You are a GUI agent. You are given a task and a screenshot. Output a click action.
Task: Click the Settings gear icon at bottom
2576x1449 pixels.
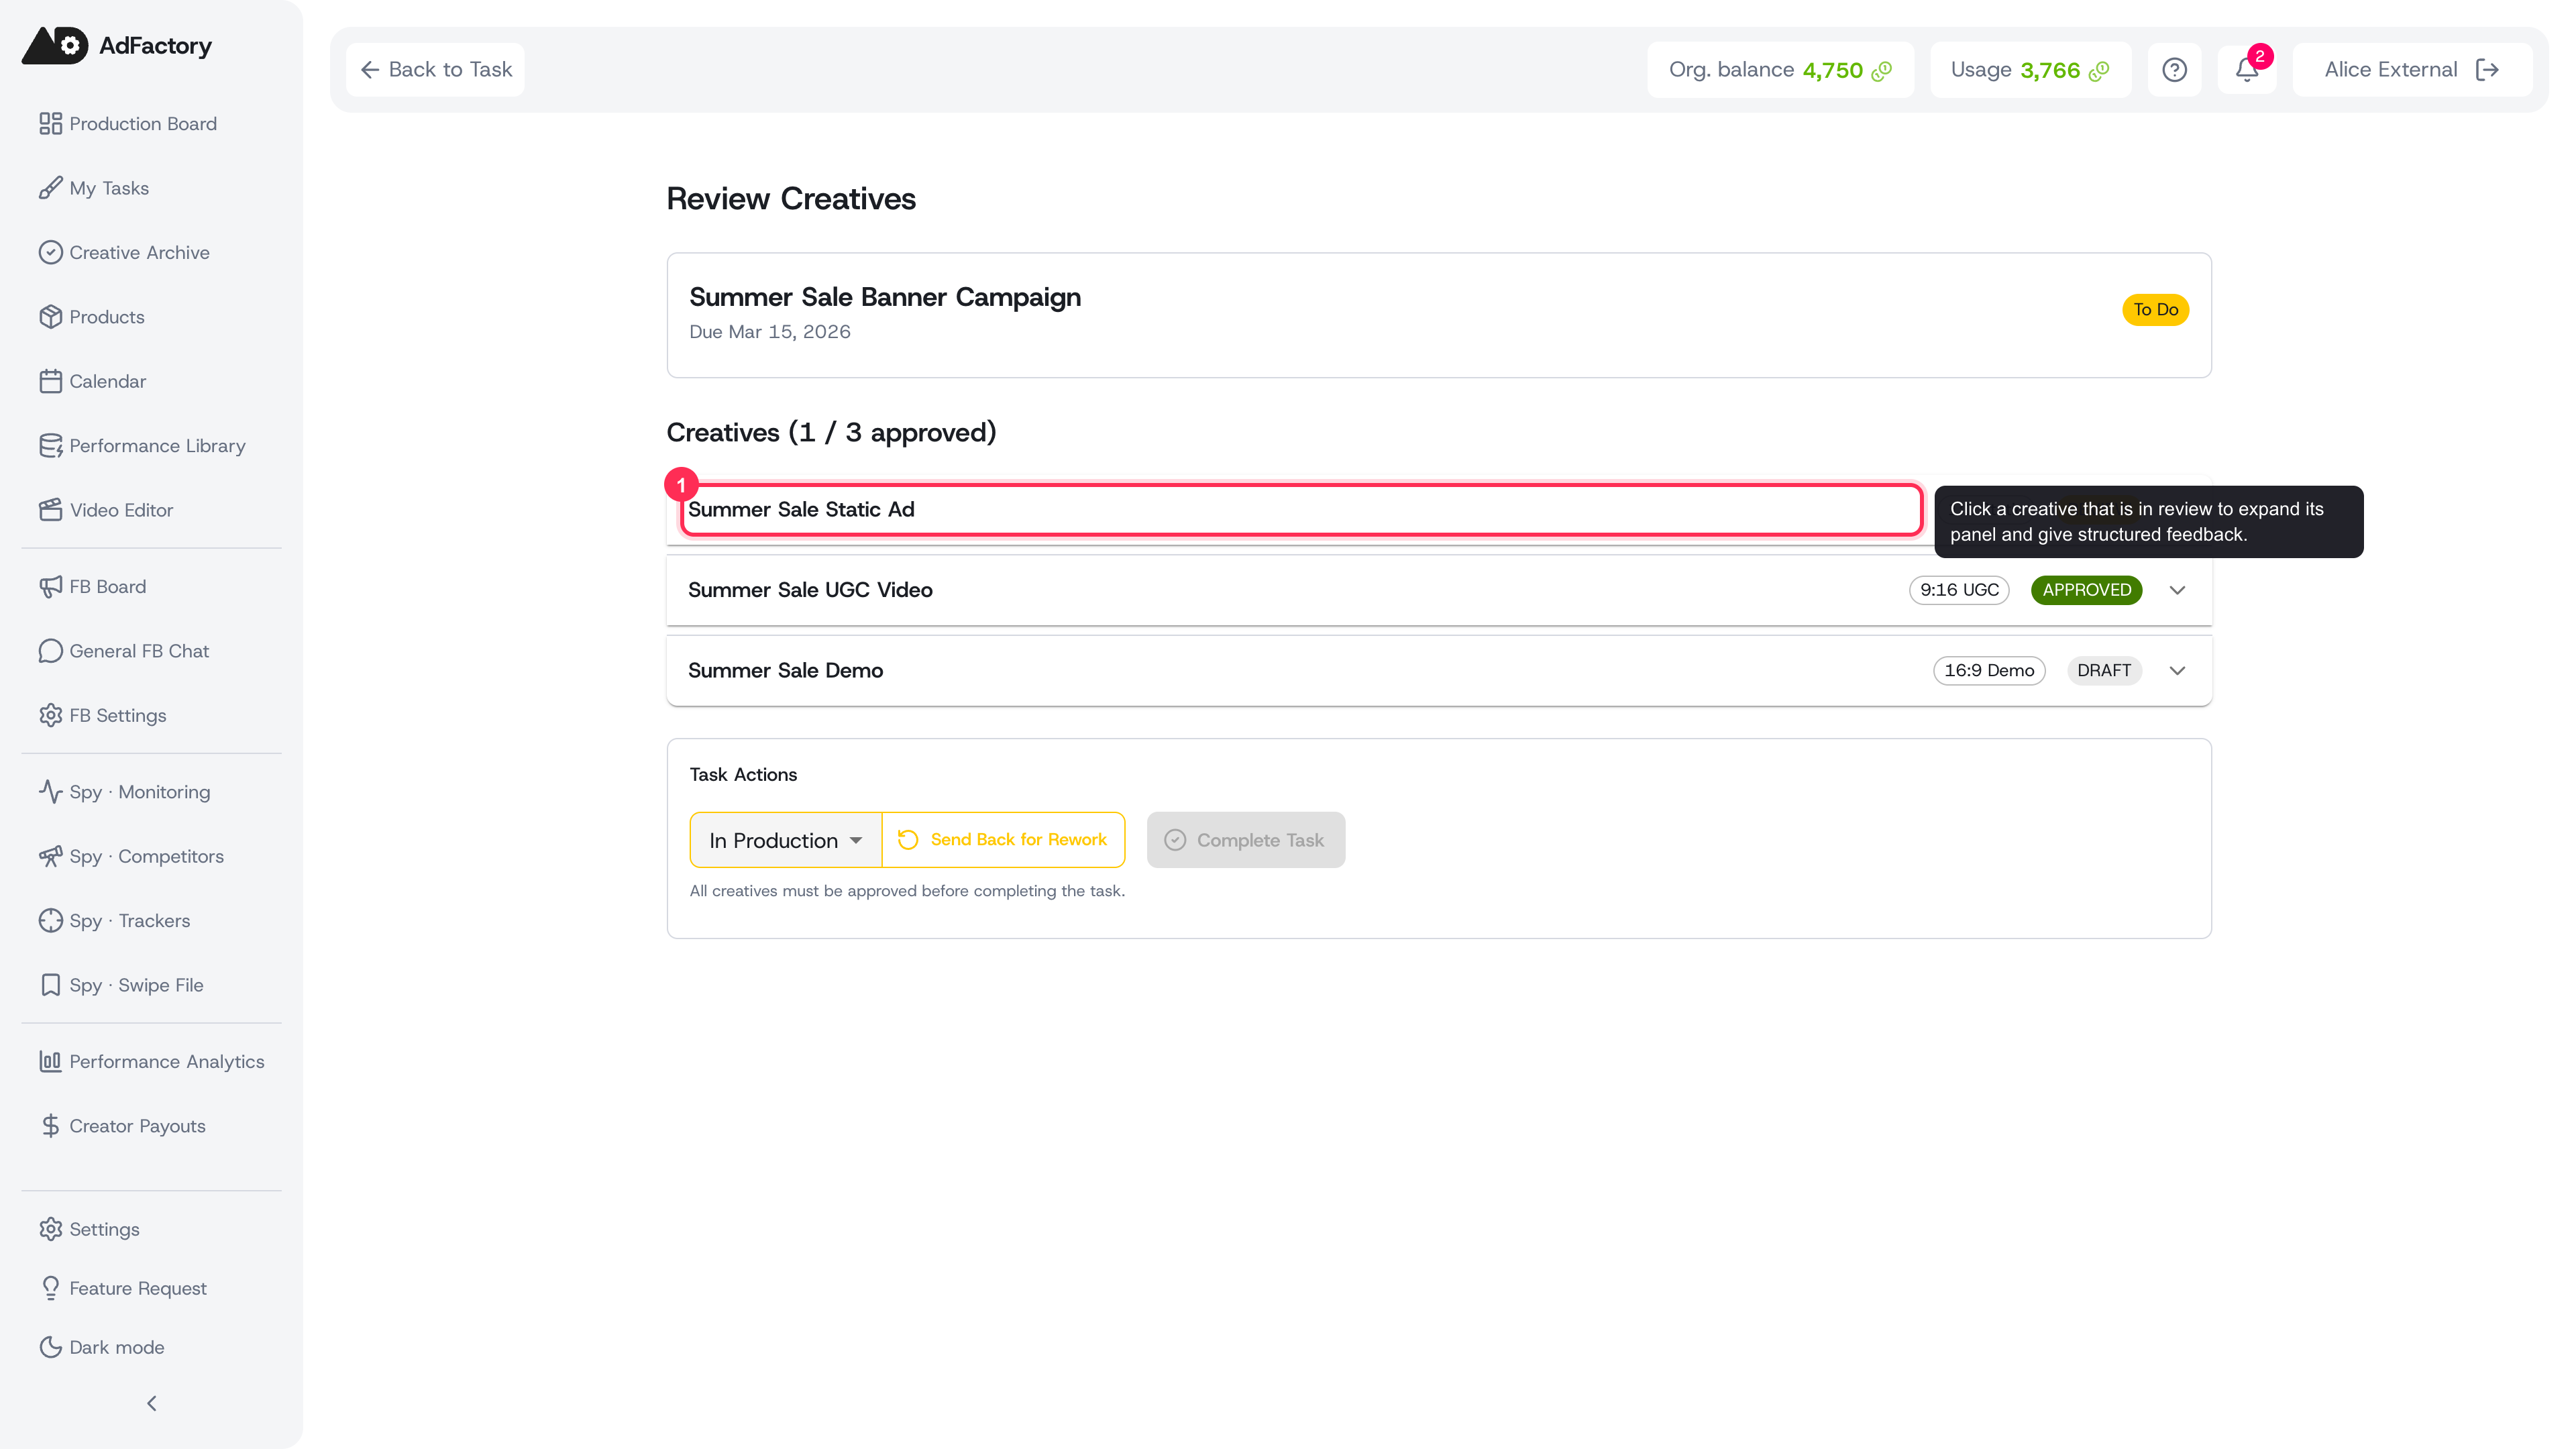[x=51, y=1229]
